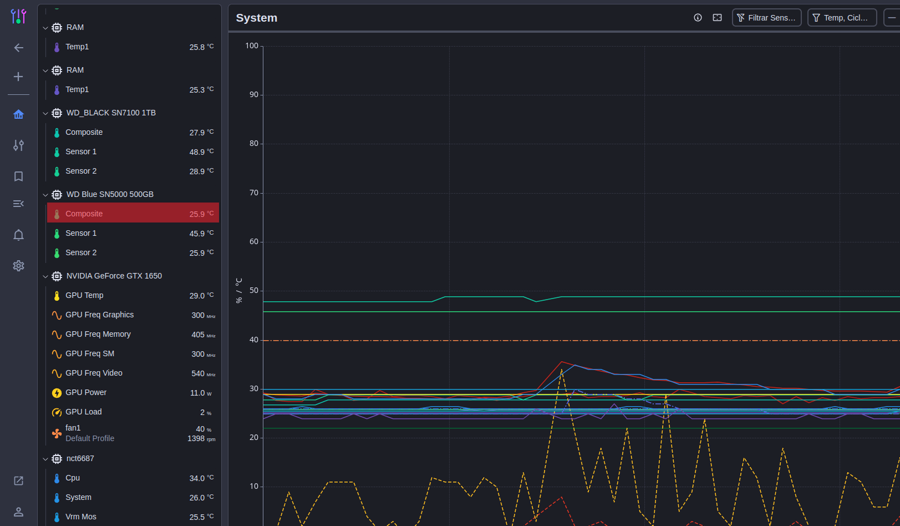Select the GPU Power sensor row
Image resolution: width=900 pixels, height=526 pixels.
[133, 393]
